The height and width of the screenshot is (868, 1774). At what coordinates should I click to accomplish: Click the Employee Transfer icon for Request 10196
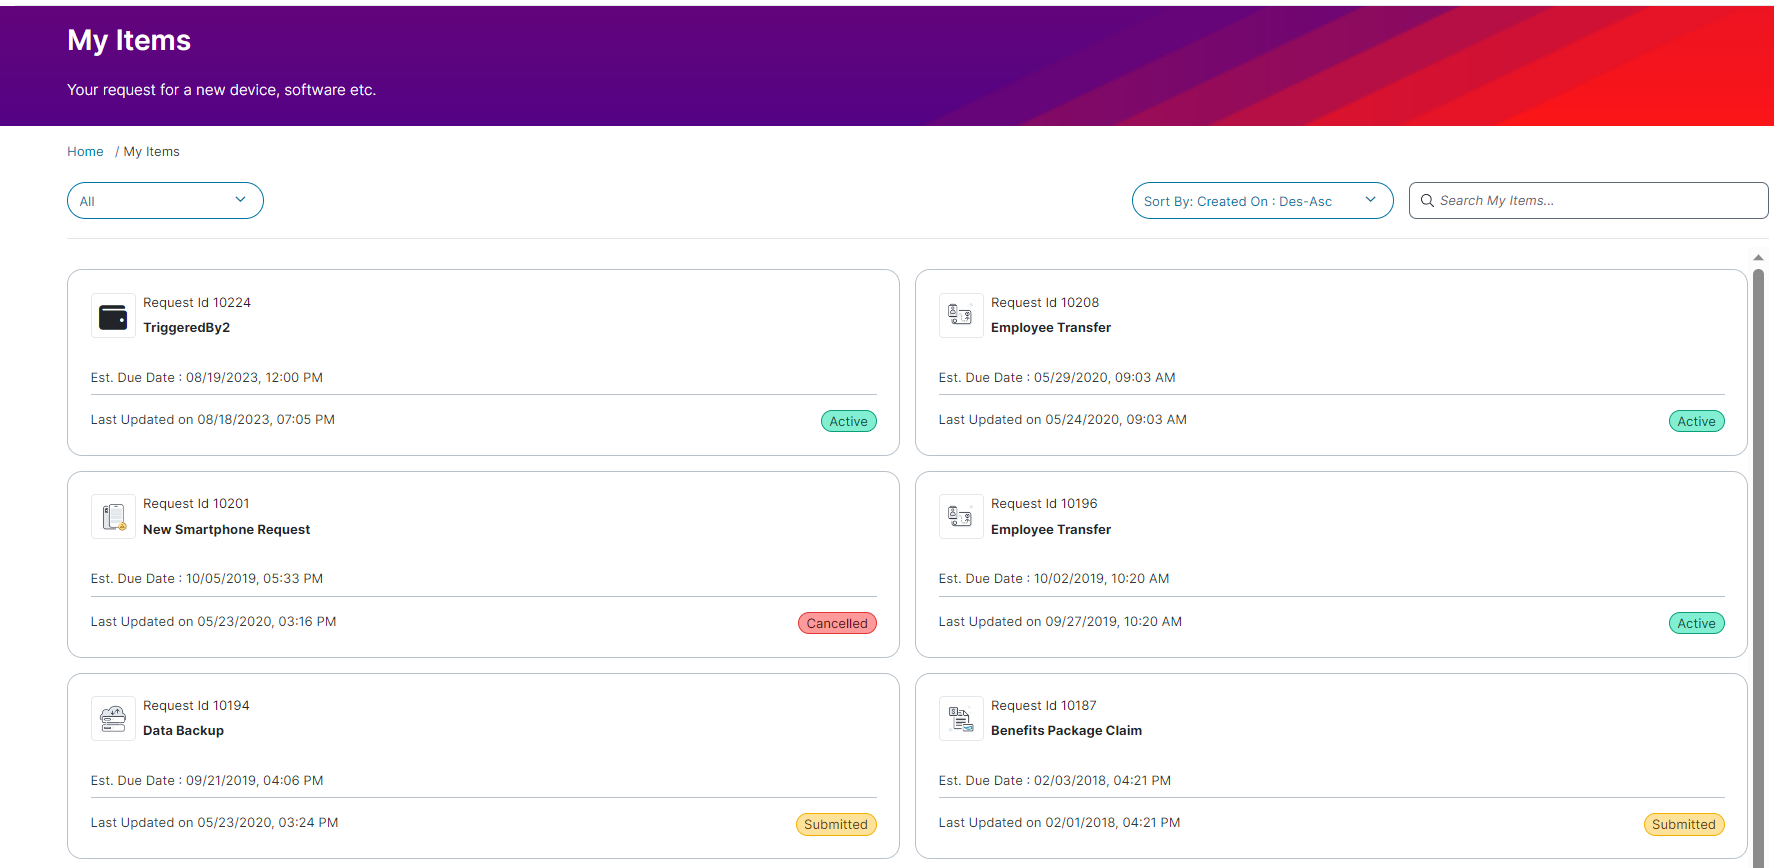[x=960, y=517]
